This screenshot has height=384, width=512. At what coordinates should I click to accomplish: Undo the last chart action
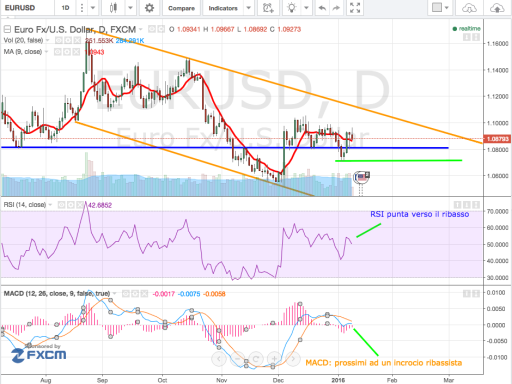point(322,8)
